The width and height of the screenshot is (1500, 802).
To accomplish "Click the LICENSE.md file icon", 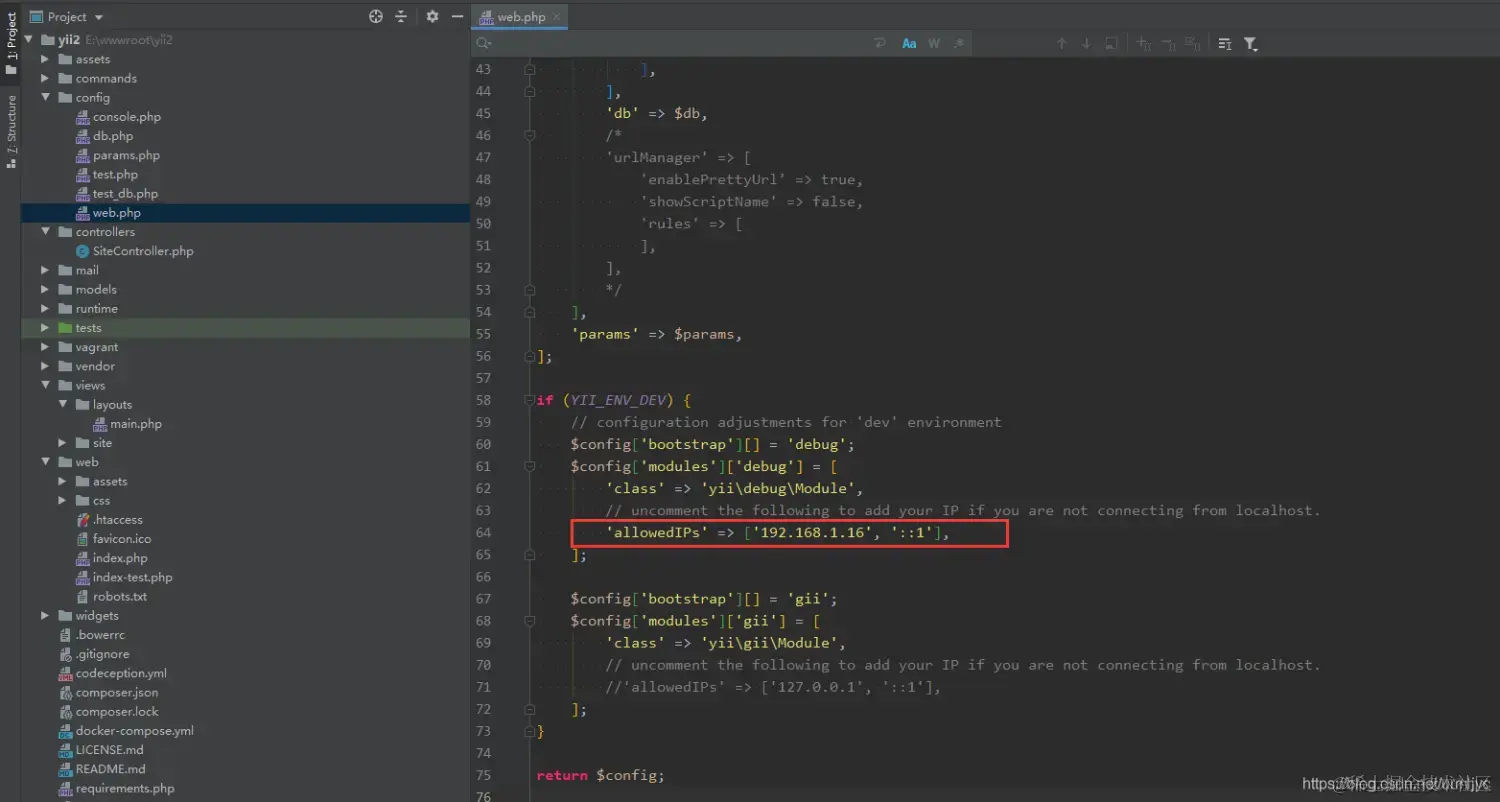I will click(x=66, y=750).
